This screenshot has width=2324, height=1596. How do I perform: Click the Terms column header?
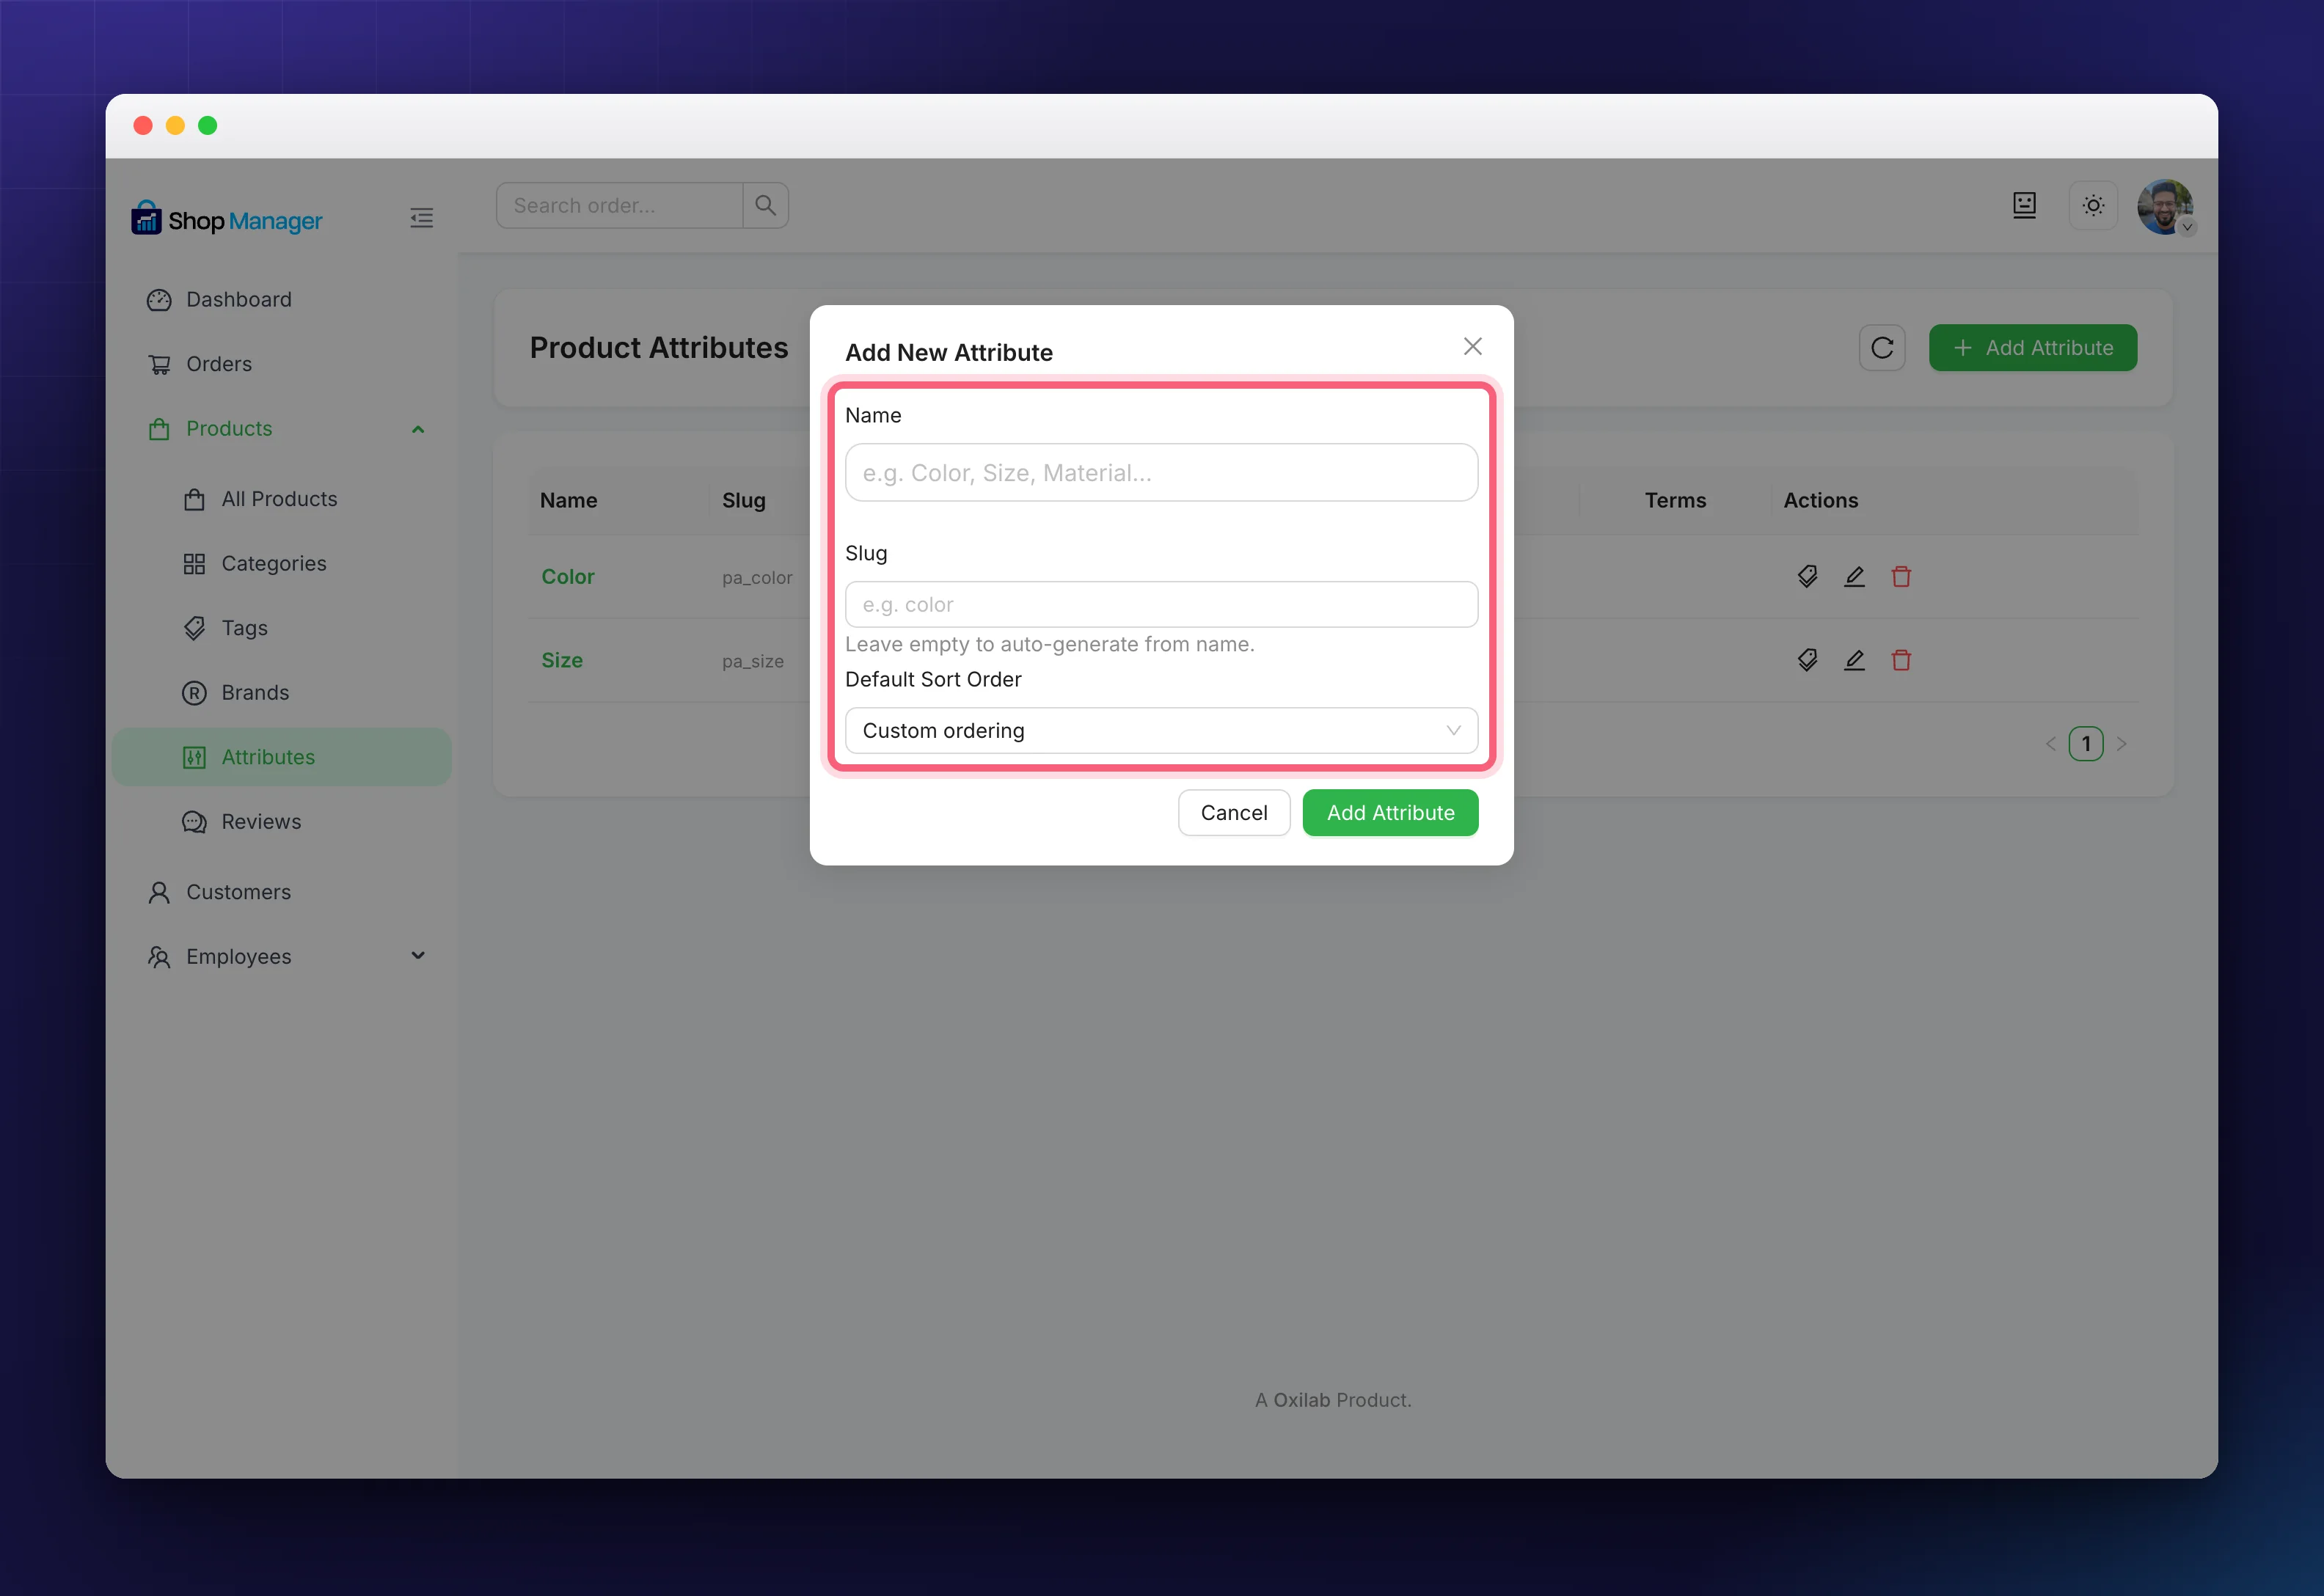point(1675,500)
